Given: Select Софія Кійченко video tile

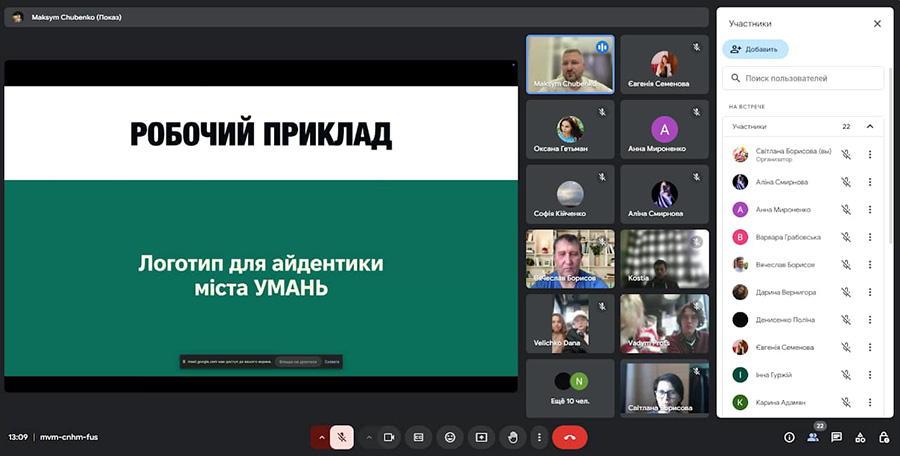Looking at the screenshot, I should click(x=570, y=194).
